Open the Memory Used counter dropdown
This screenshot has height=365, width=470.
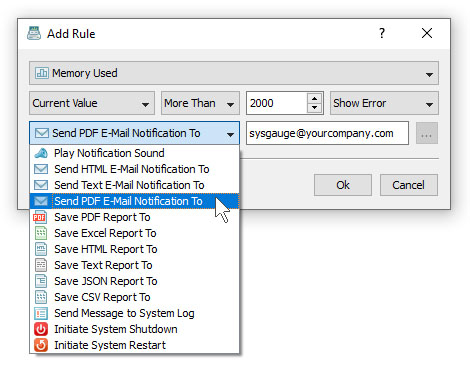[x=234, y=73]
